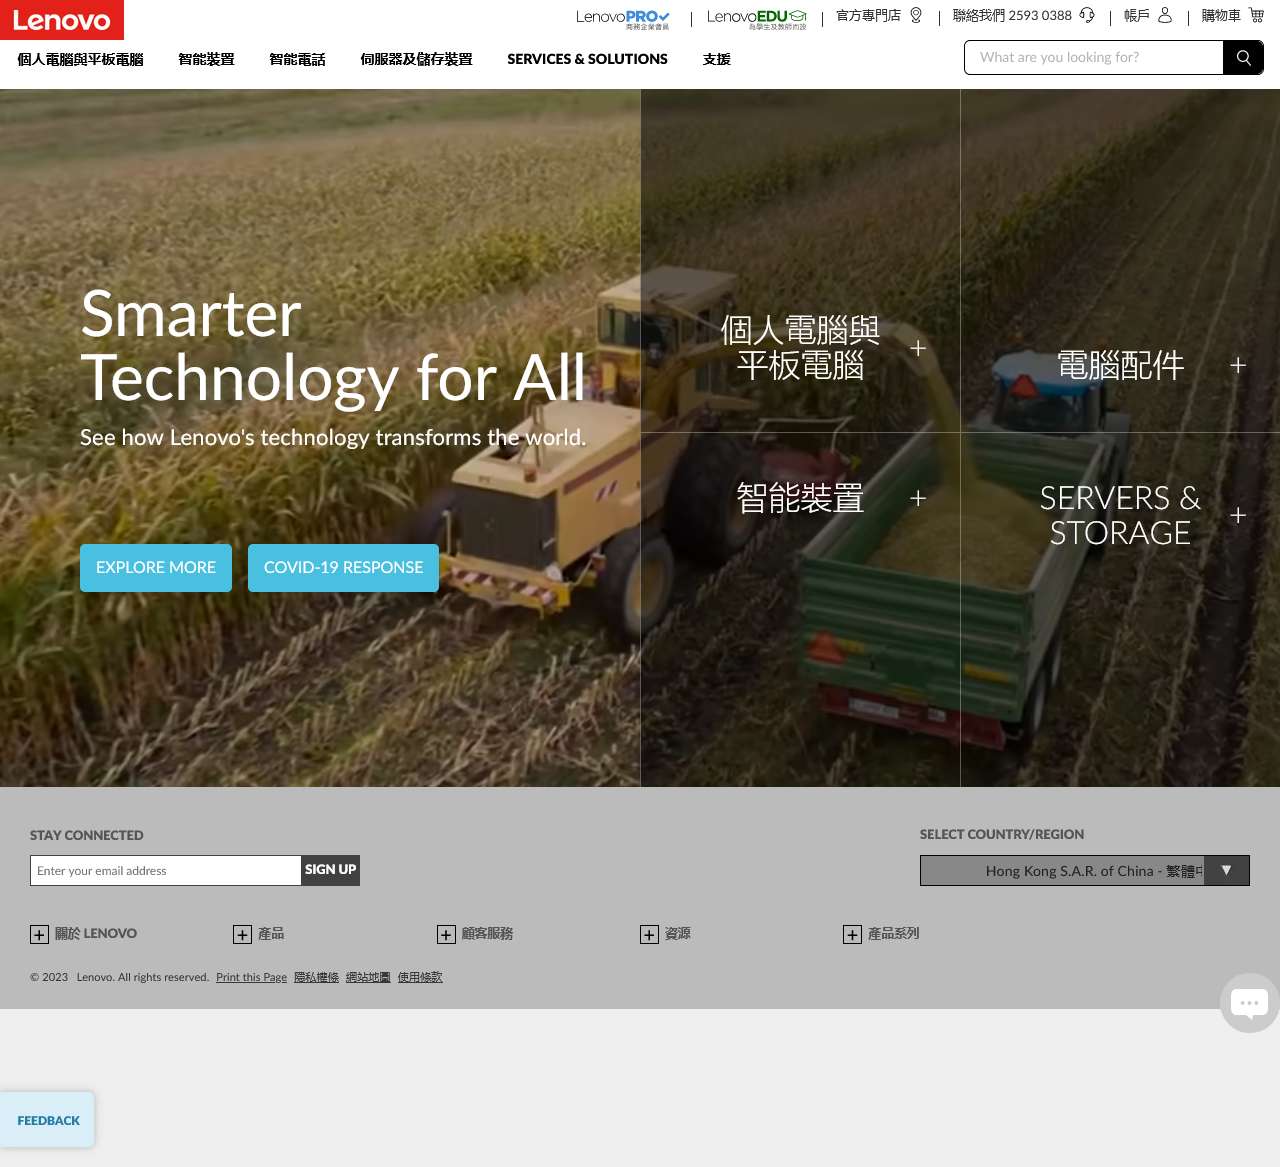
Task: Open the shopping cart icon
Action: [1256, 15]
